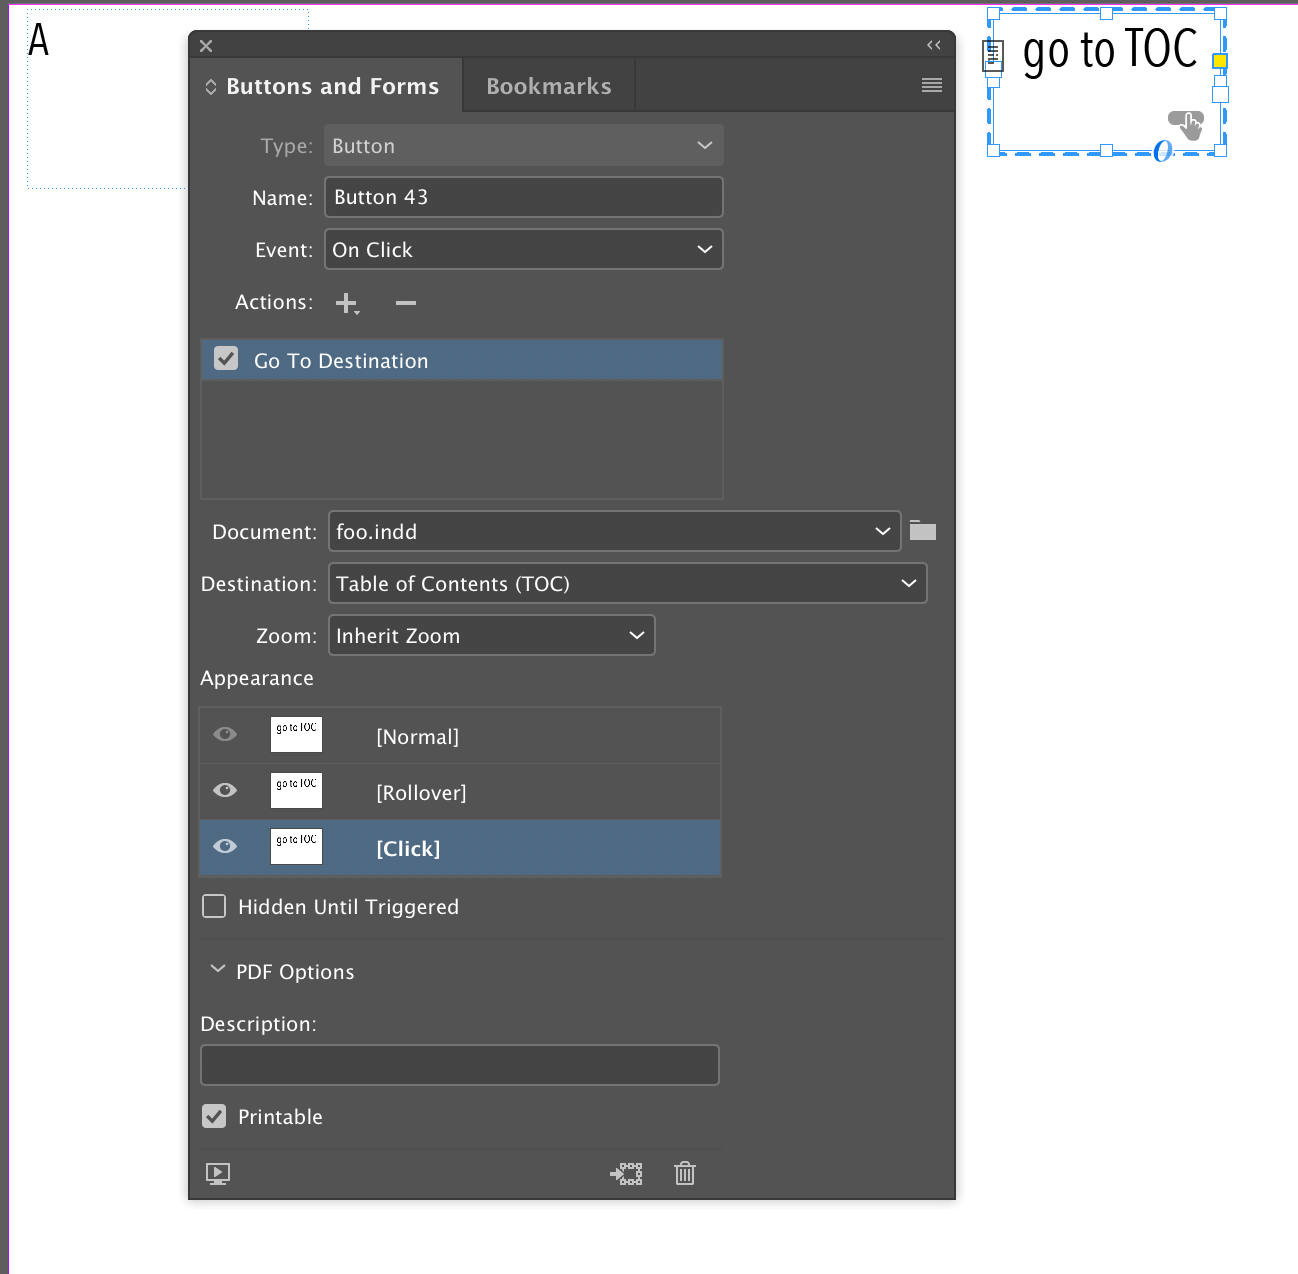Click the button hand indicator icon
1298x1274 pixels.
[x=1186, y=125]
